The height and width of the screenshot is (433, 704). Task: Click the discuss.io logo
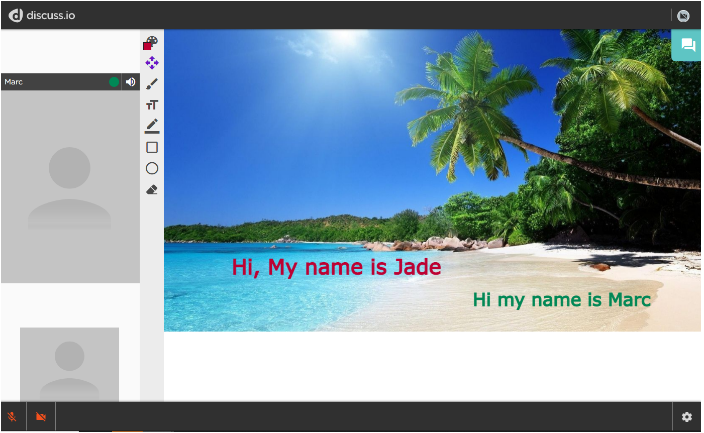tap(42, 15)
